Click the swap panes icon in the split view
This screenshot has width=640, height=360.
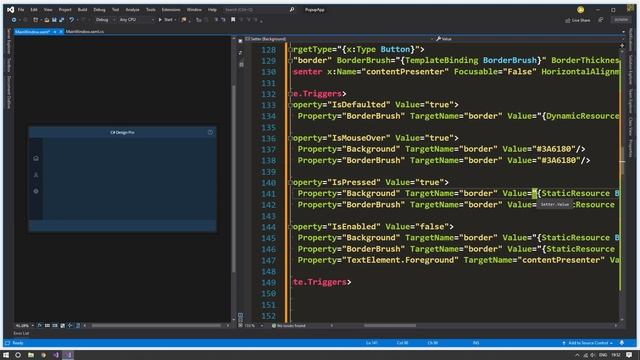(x=240, y=53)
